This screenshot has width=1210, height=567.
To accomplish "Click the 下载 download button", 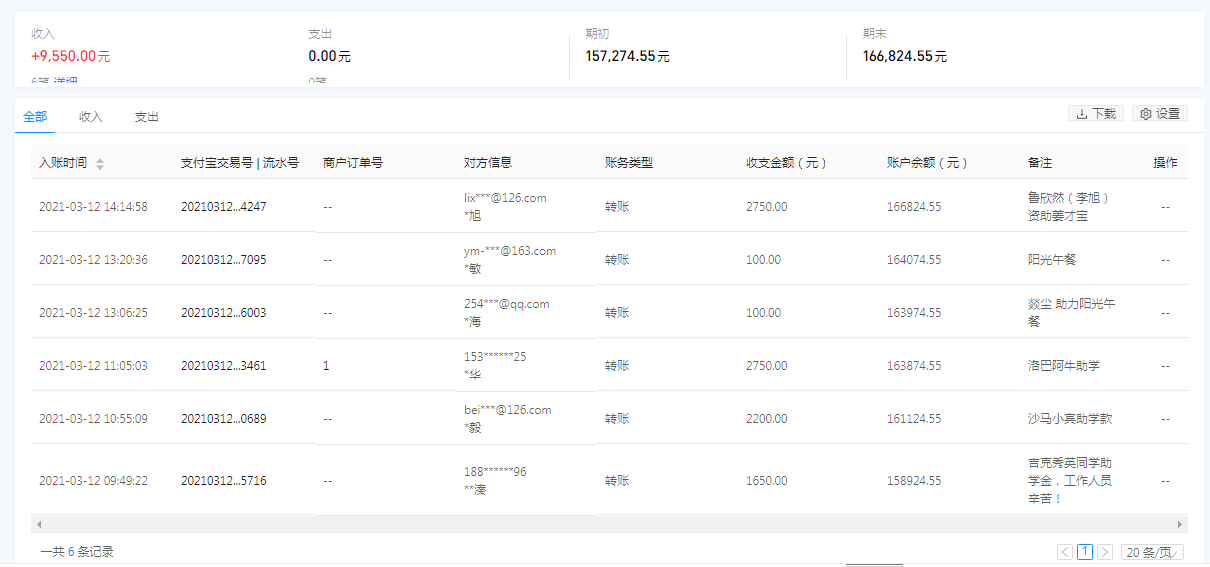I will pyautogui.click(x=1096, y=114).
